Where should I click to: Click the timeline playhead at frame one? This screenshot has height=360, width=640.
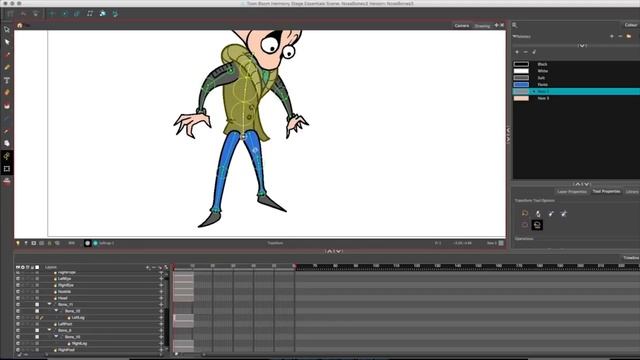[x=174, y=267]
